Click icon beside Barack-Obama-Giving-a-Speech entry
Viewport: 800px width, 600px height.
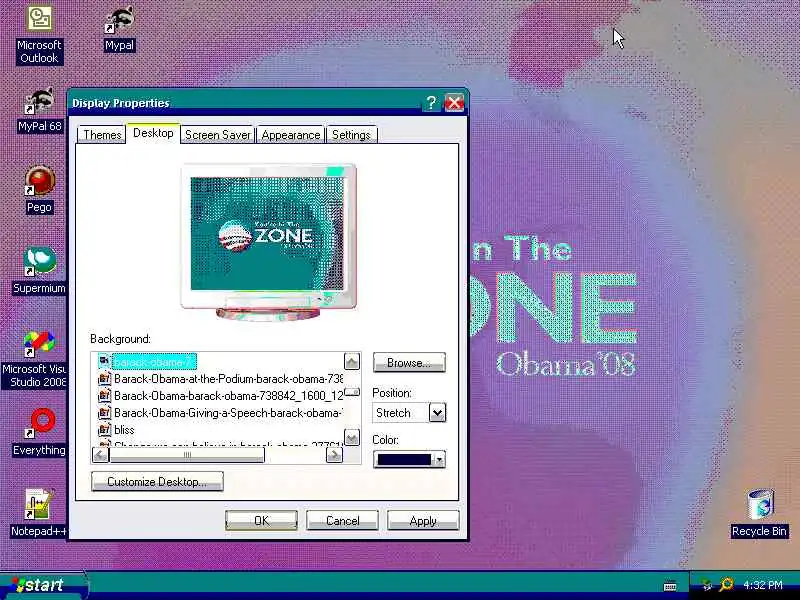pos(104,412)
